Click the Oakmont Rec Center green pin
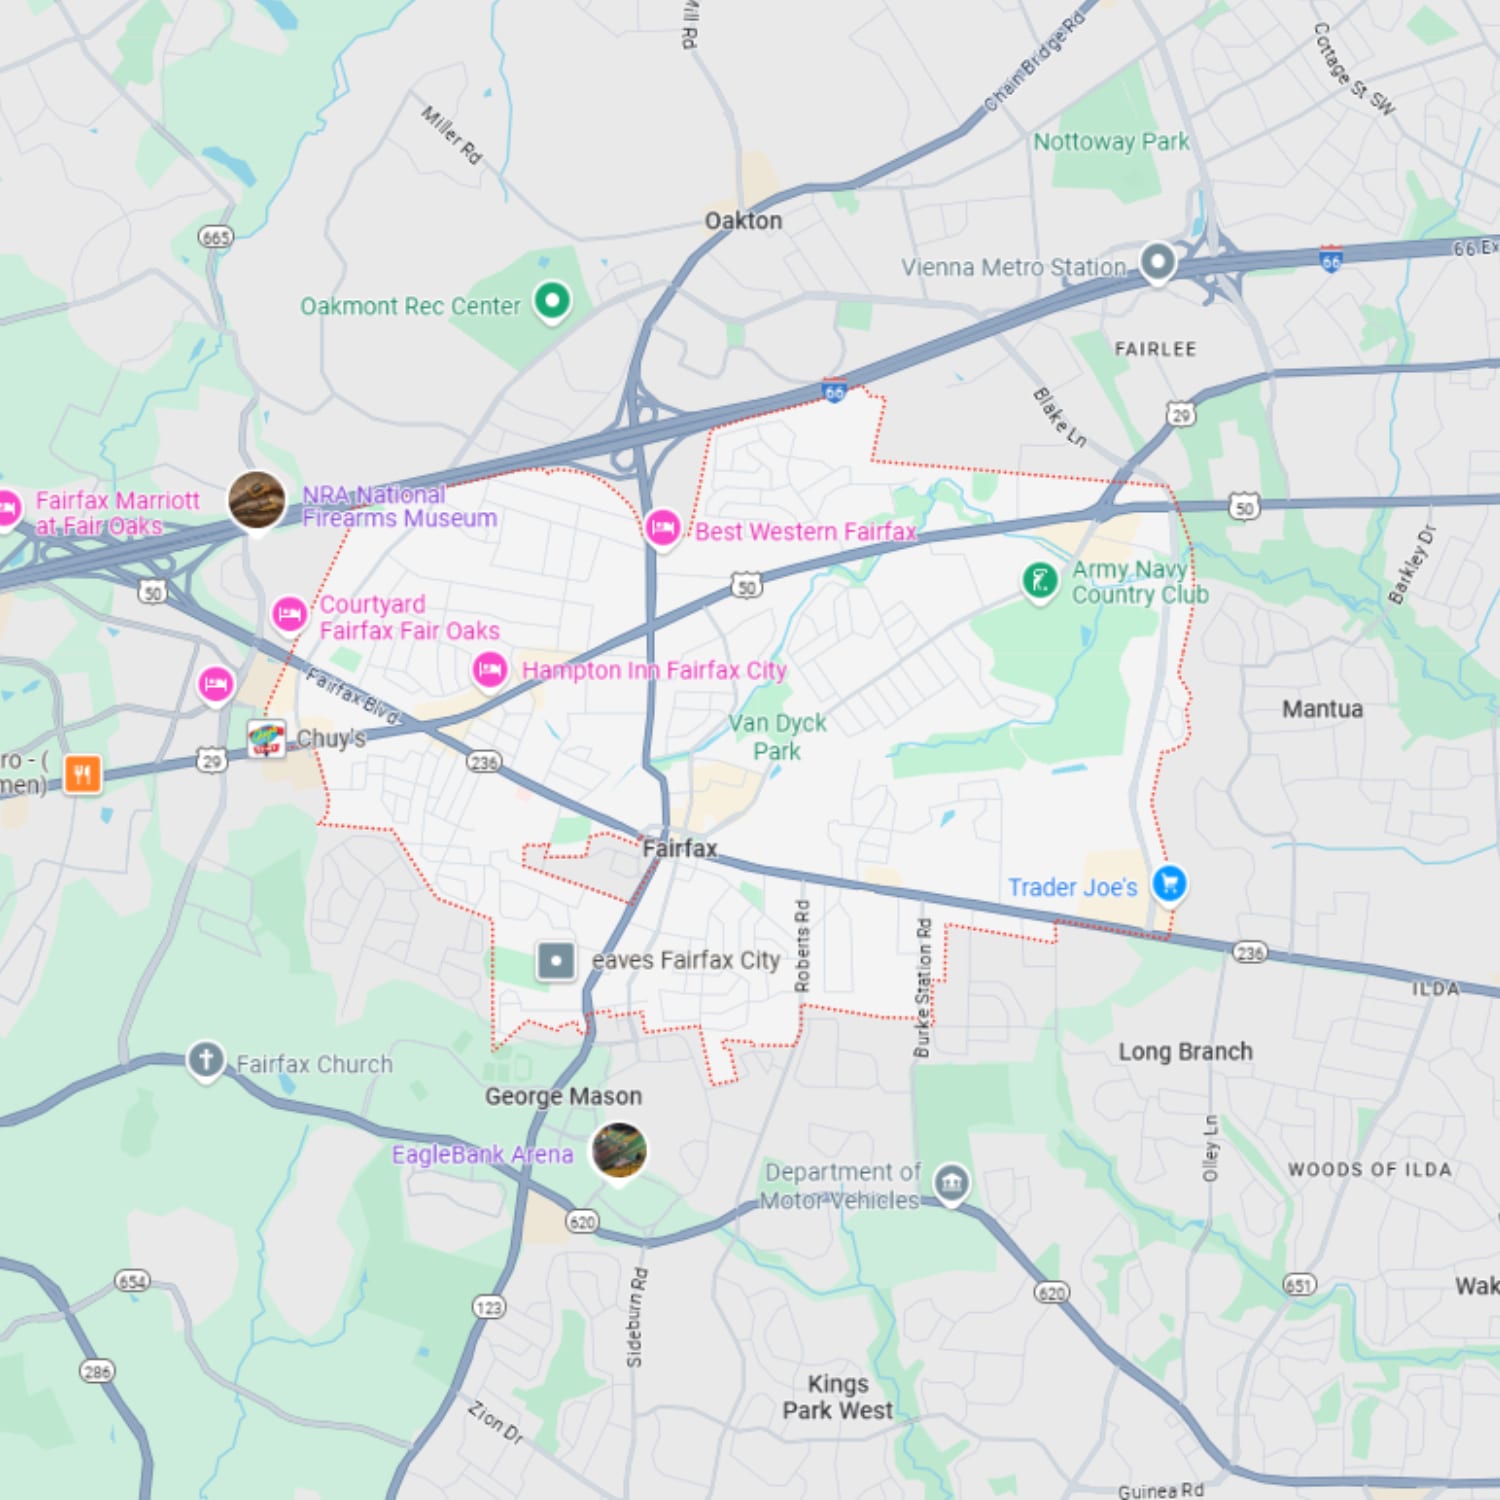 coord(552,301)
